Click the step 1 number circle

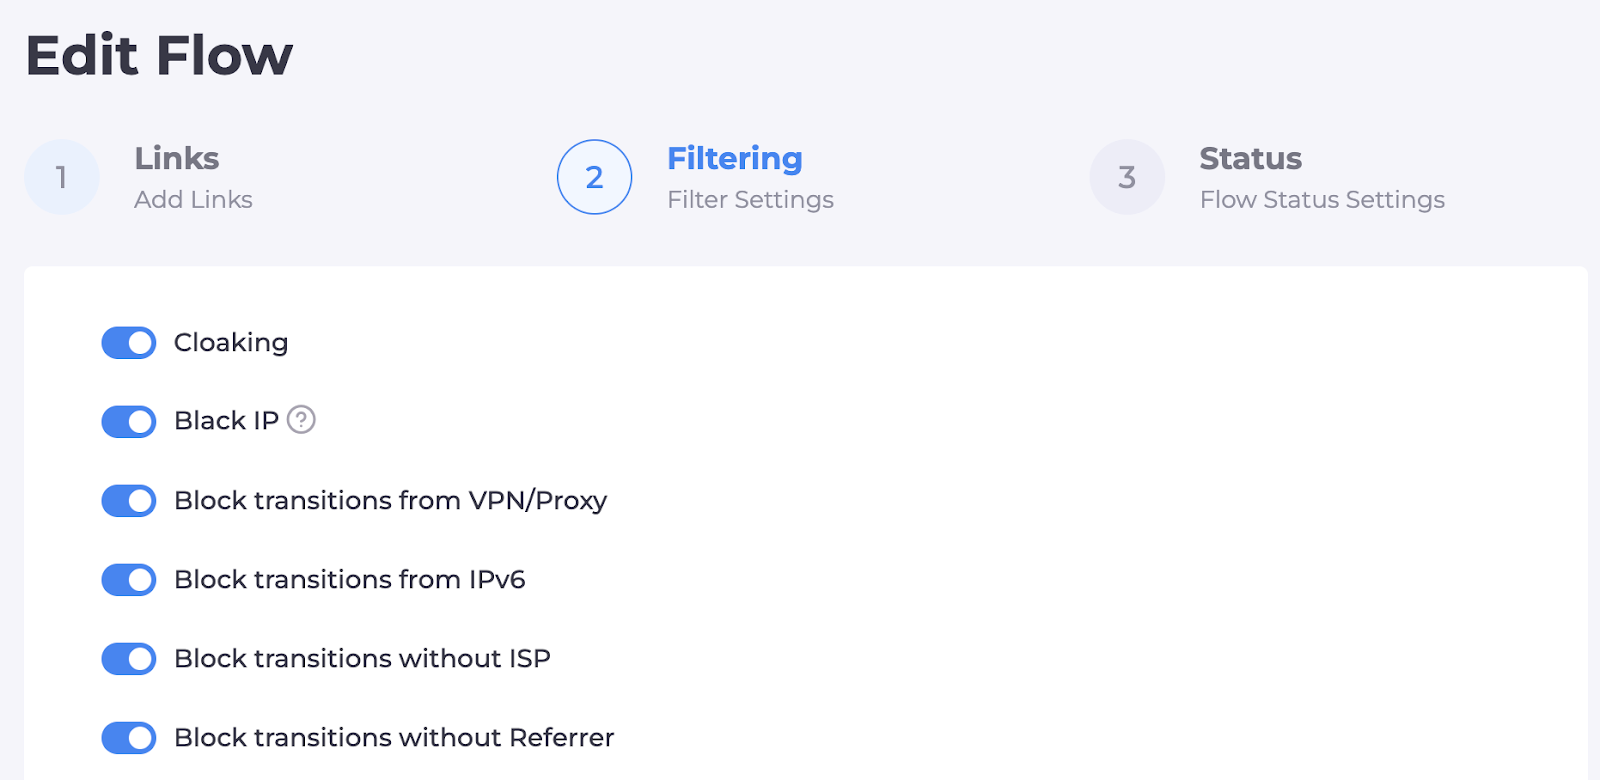(x=62, y=177)
